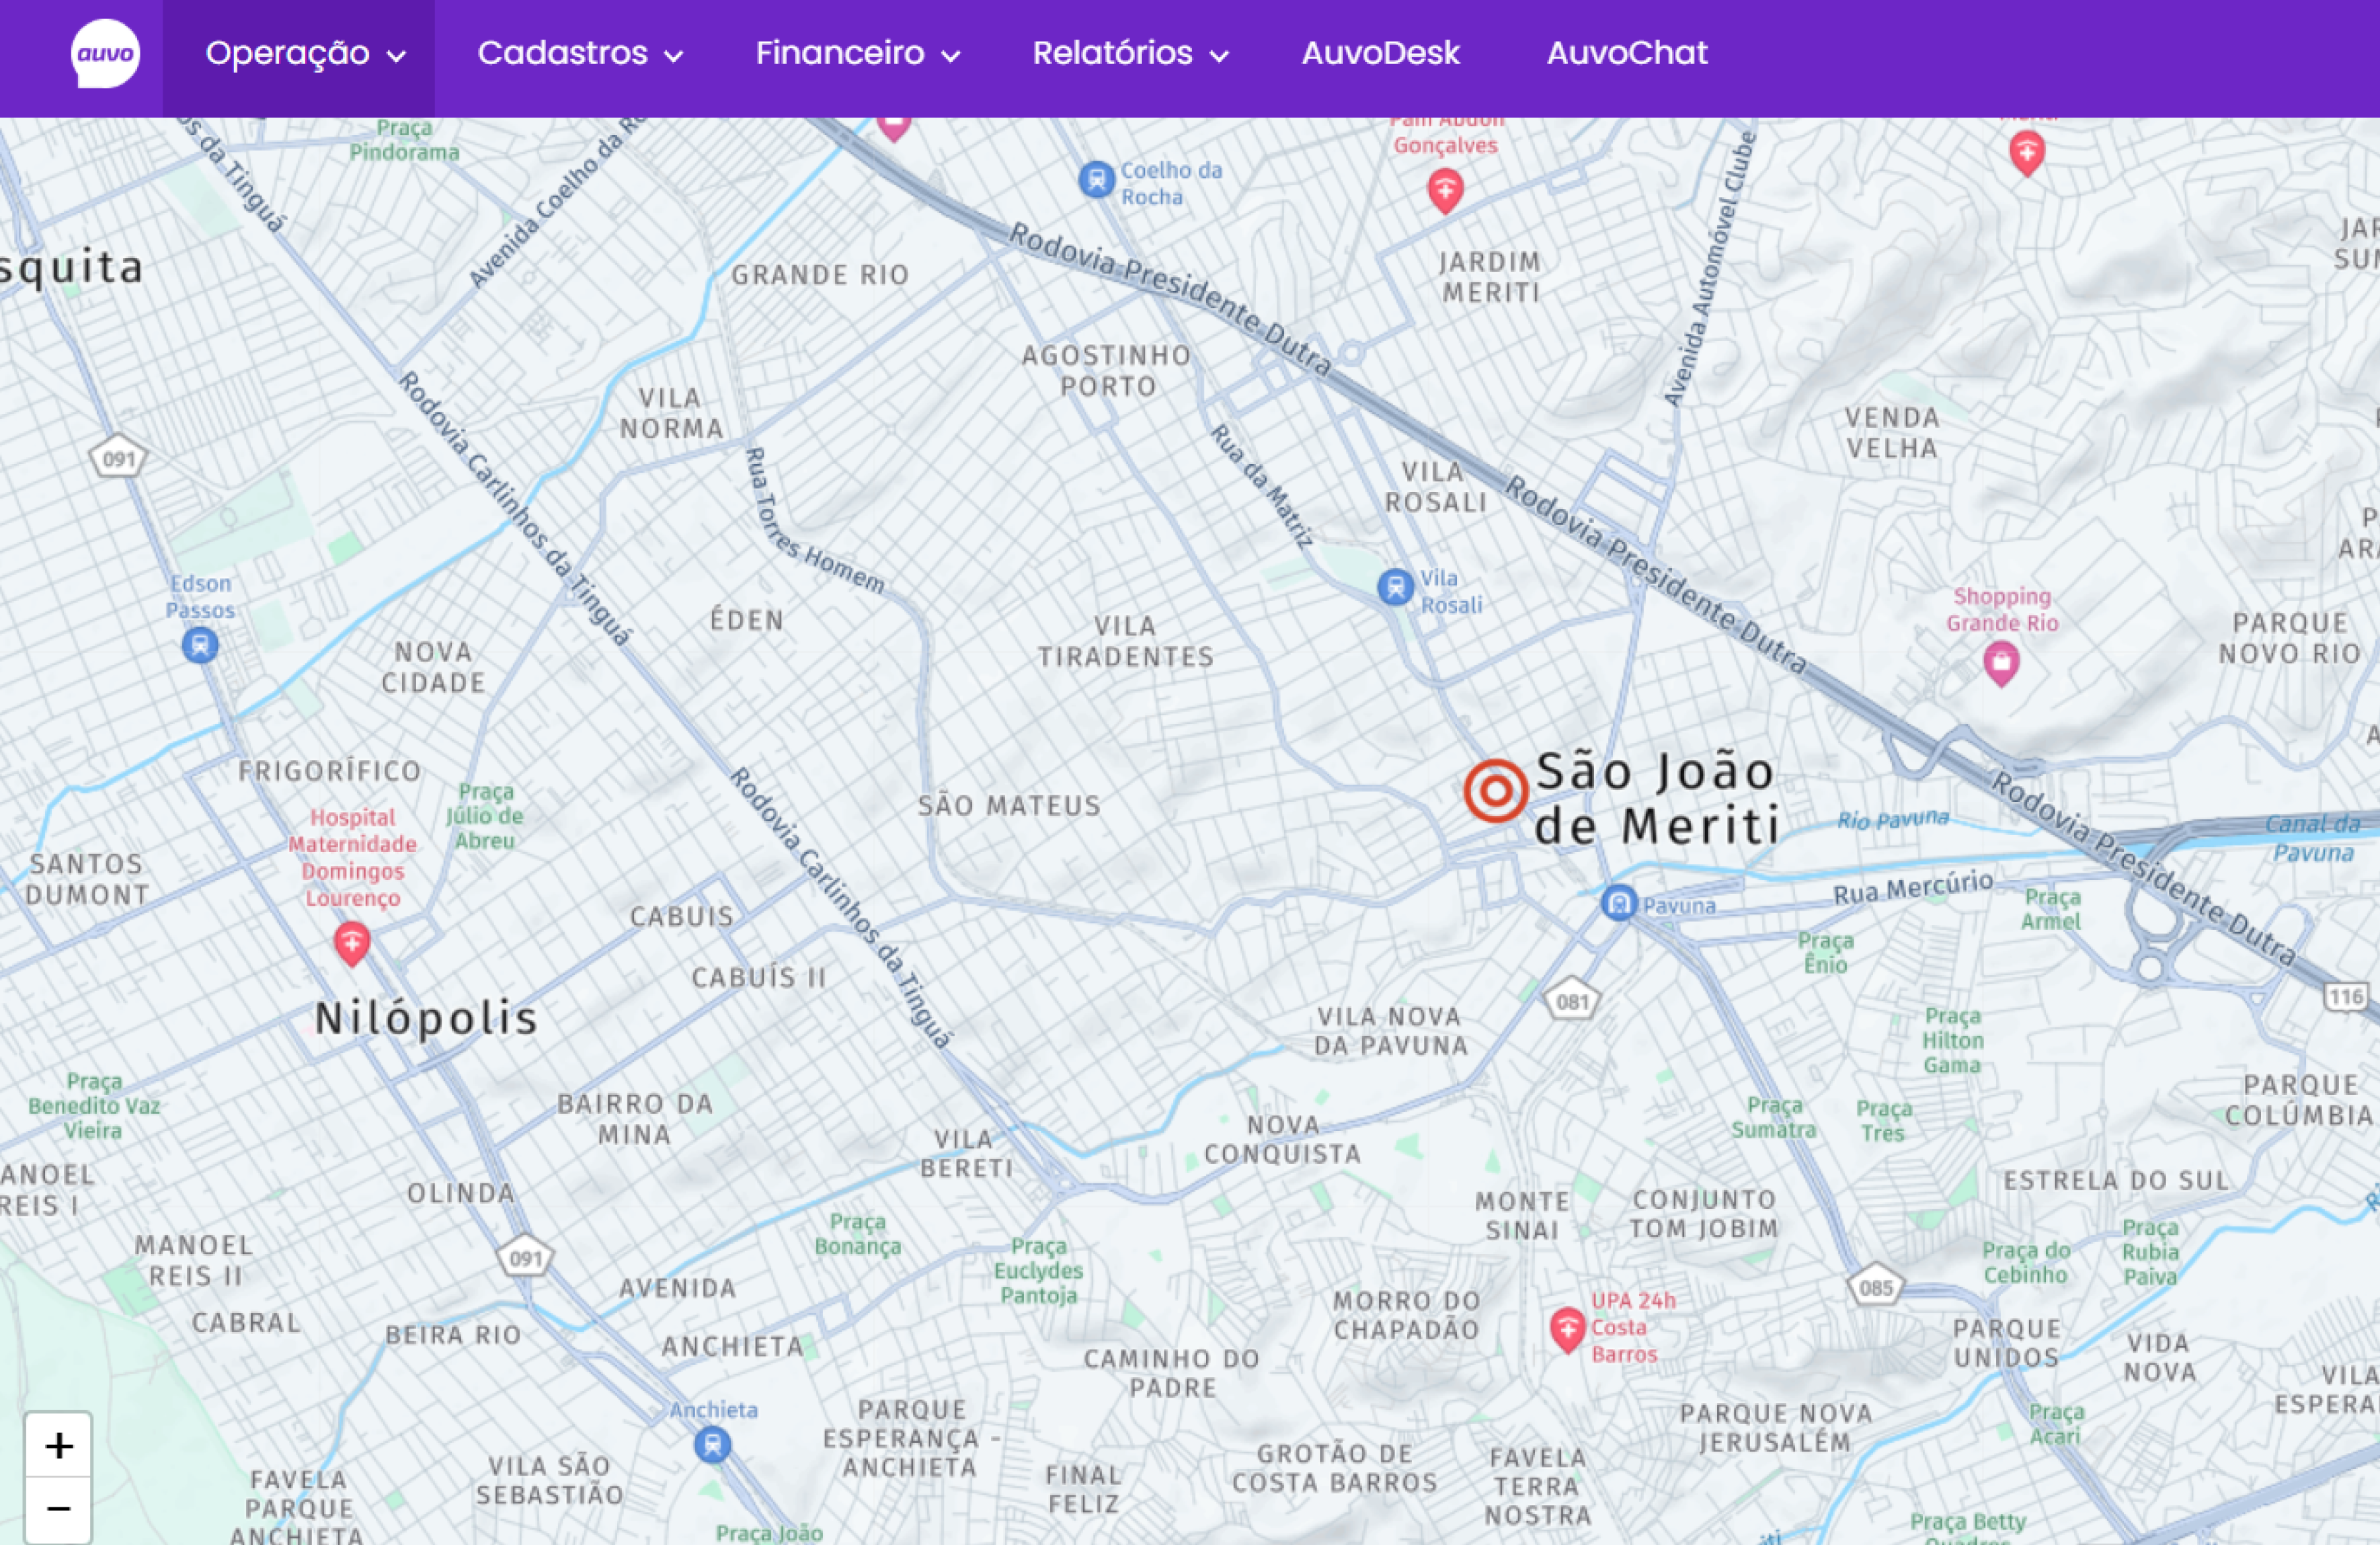Viewport: 2380px width, 1545px height.
Task: Click the Coelho da Rocha station icon
Action: (1096, 180)
